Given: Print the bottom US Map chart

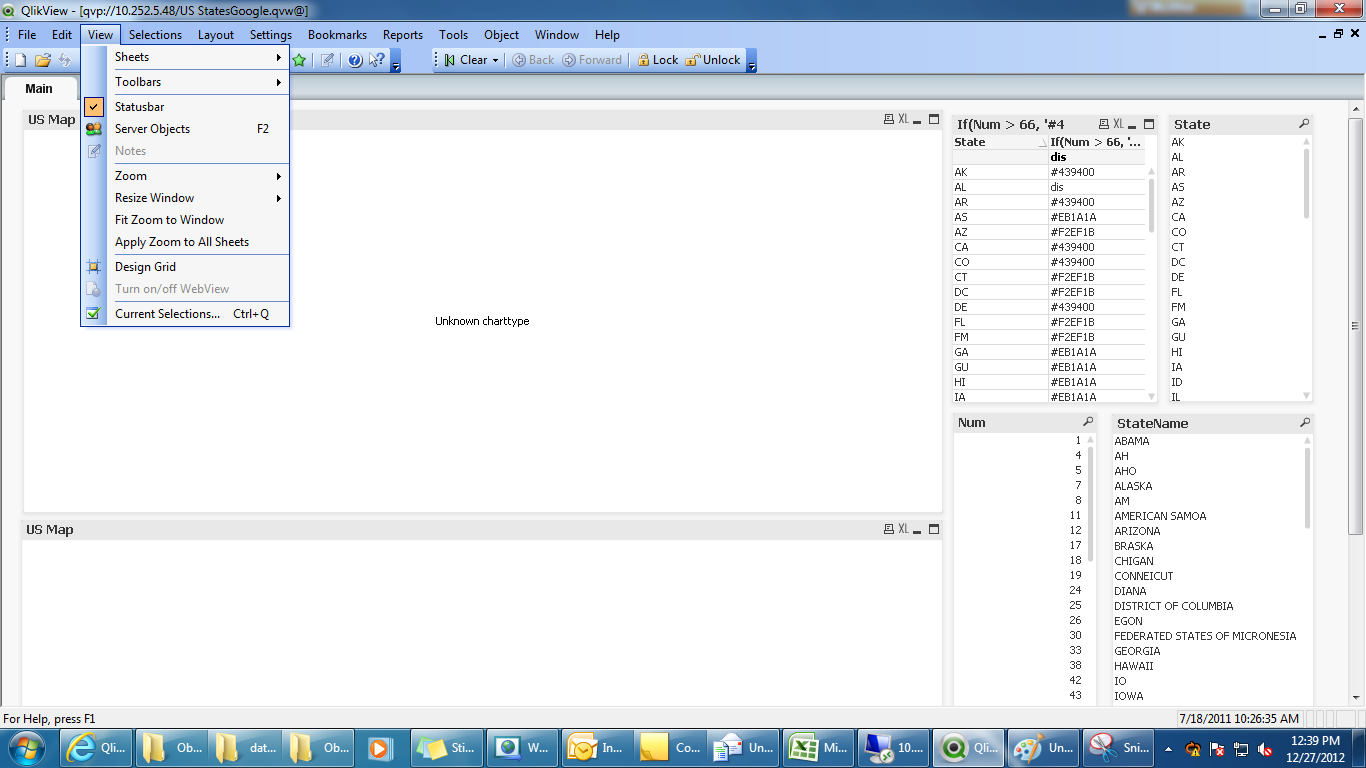Looking at the screenshot, I should tap(888, 529).
